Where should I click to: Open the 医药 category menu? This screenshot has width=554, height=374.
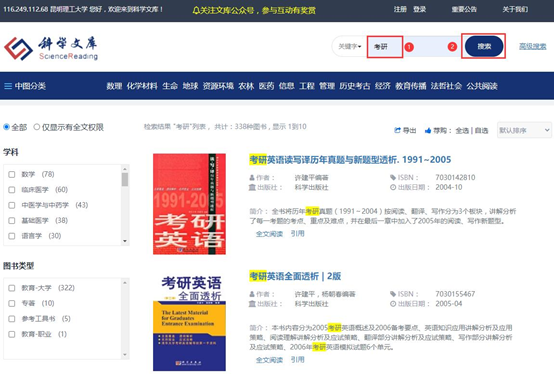tap(266, 86)
